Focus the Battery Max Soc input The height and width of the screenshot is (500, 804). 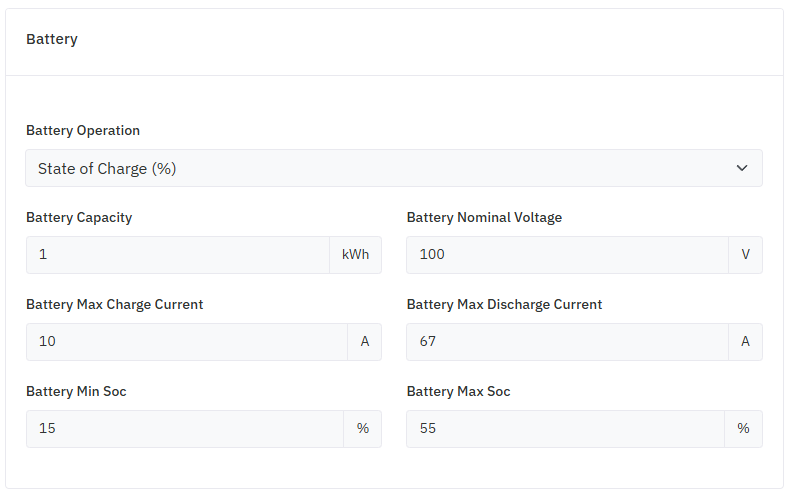tap(565, 429)
